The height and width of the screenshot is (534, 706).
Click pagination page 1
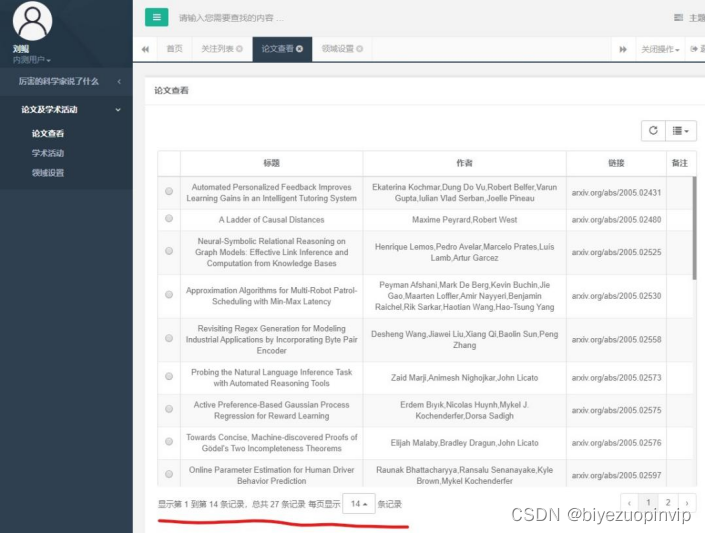[648, 502]
